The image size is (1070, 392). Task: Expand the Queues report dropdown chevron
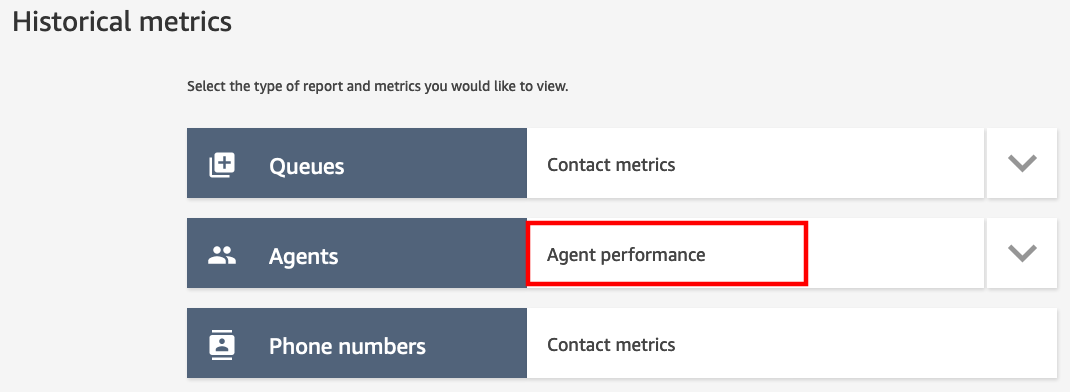click(1022, 163)
